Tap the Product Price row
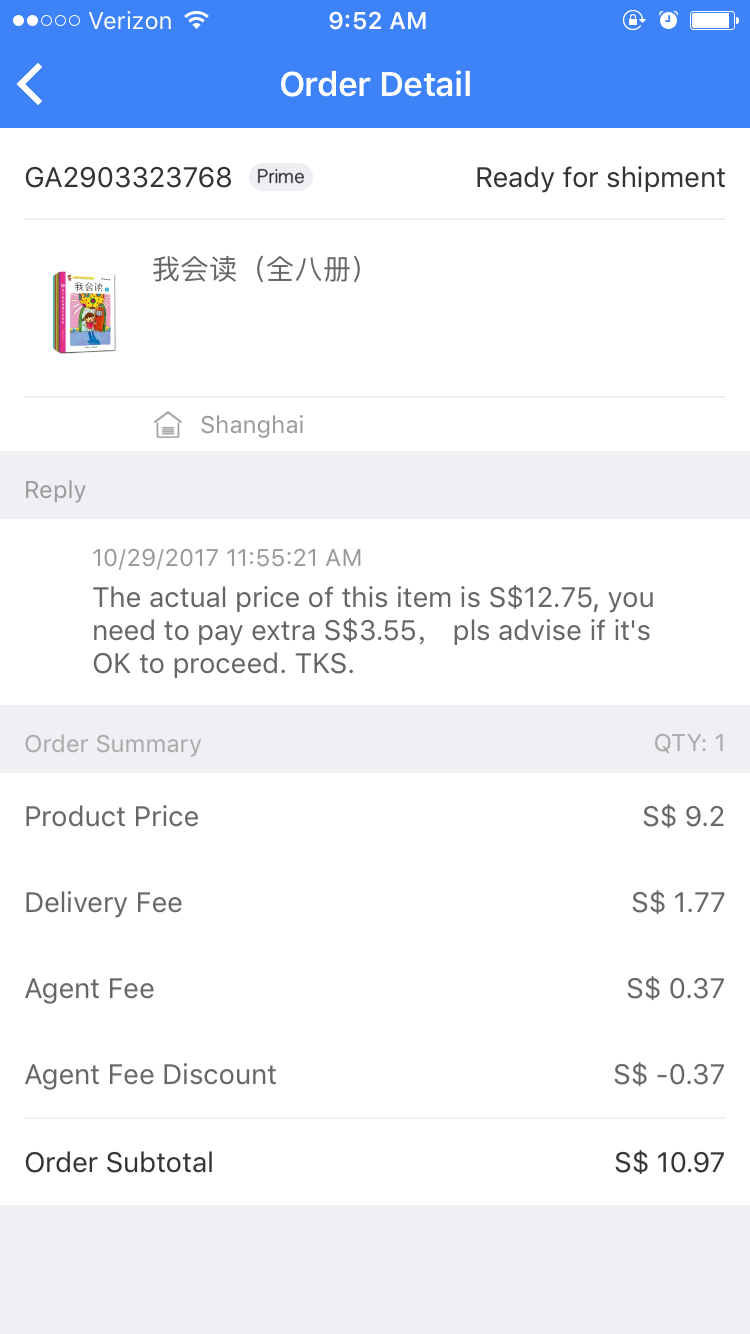The image size is (750, 1334). tap(375, 816)
